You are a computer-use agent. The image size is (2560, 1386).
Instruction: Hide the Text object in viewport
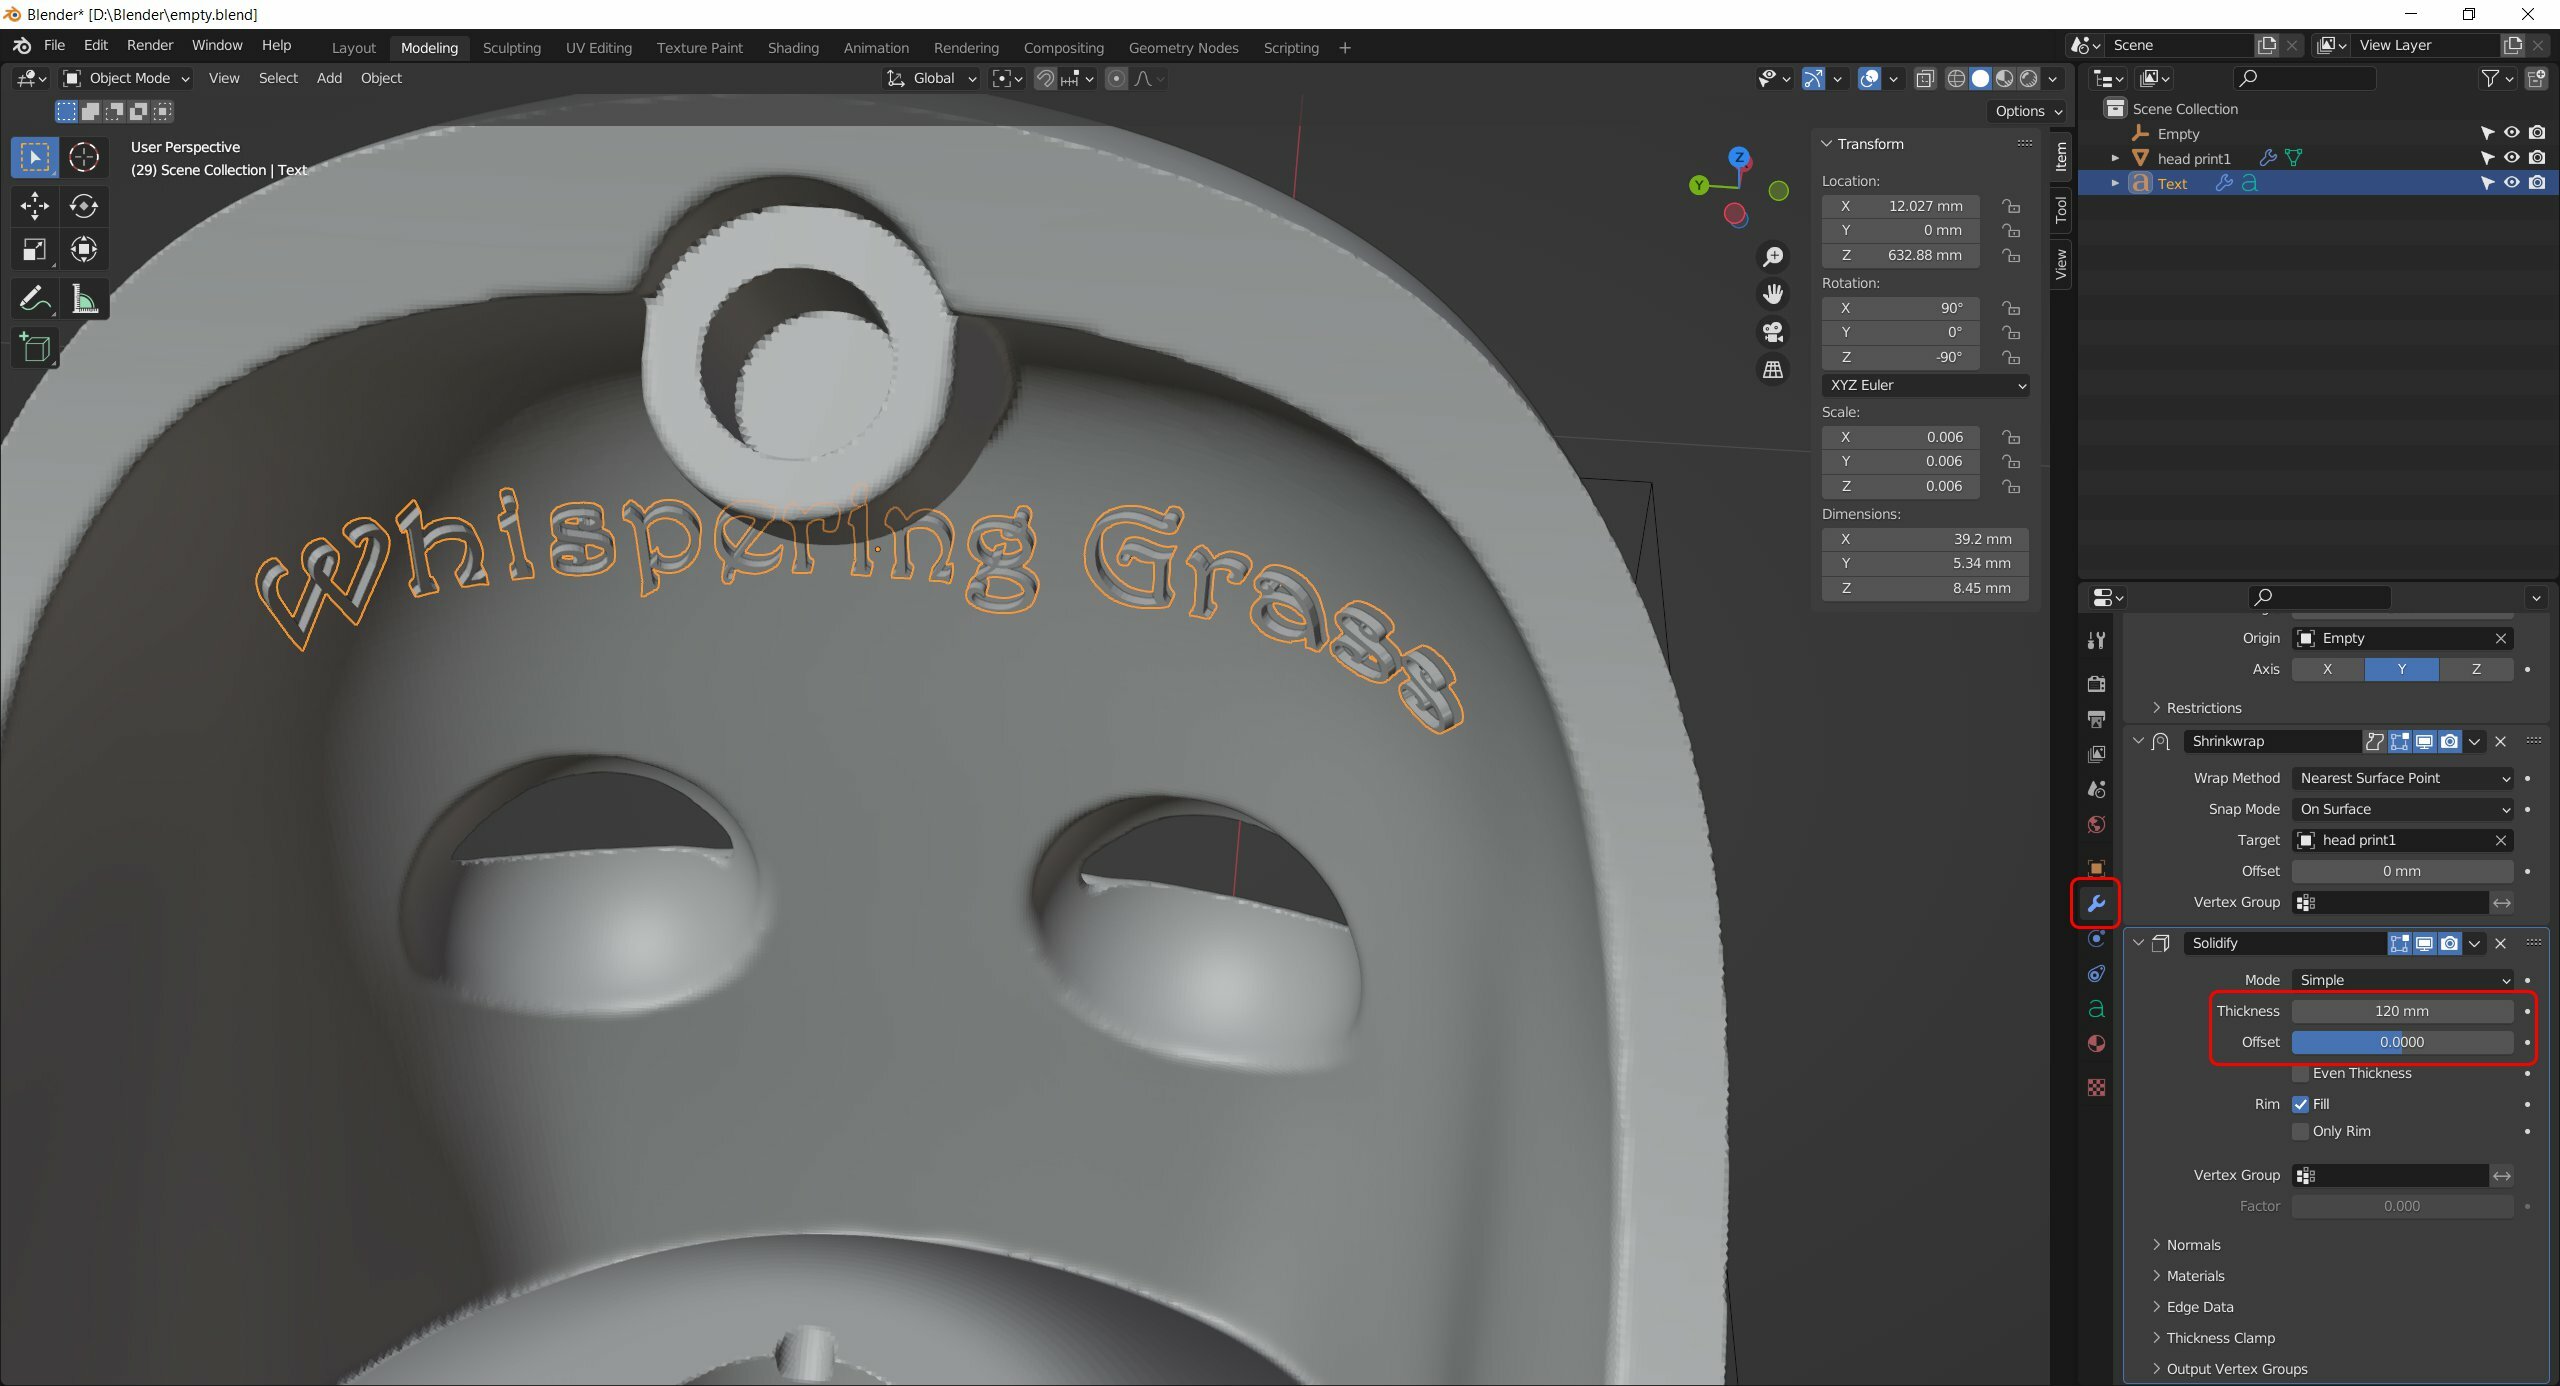tap(2512, 183)
